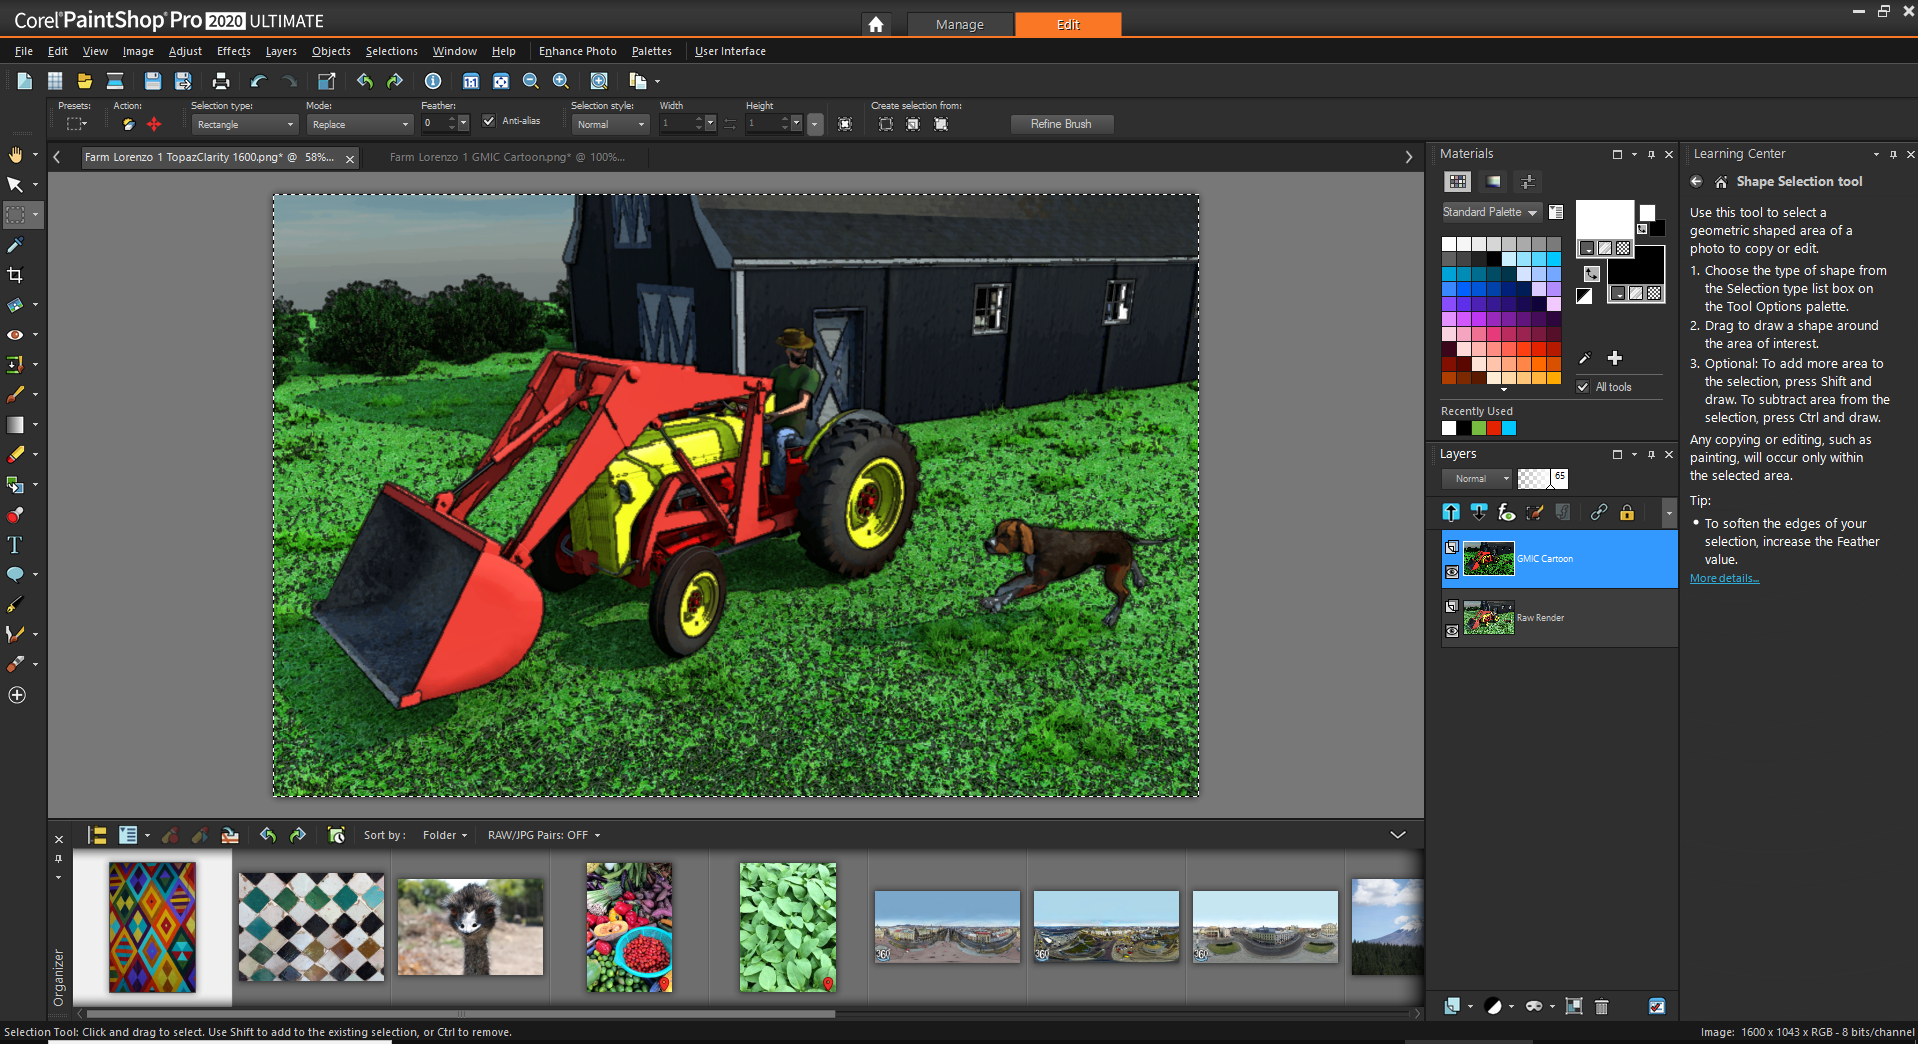
Task: Open the More details link
Action: [1724, 578]
